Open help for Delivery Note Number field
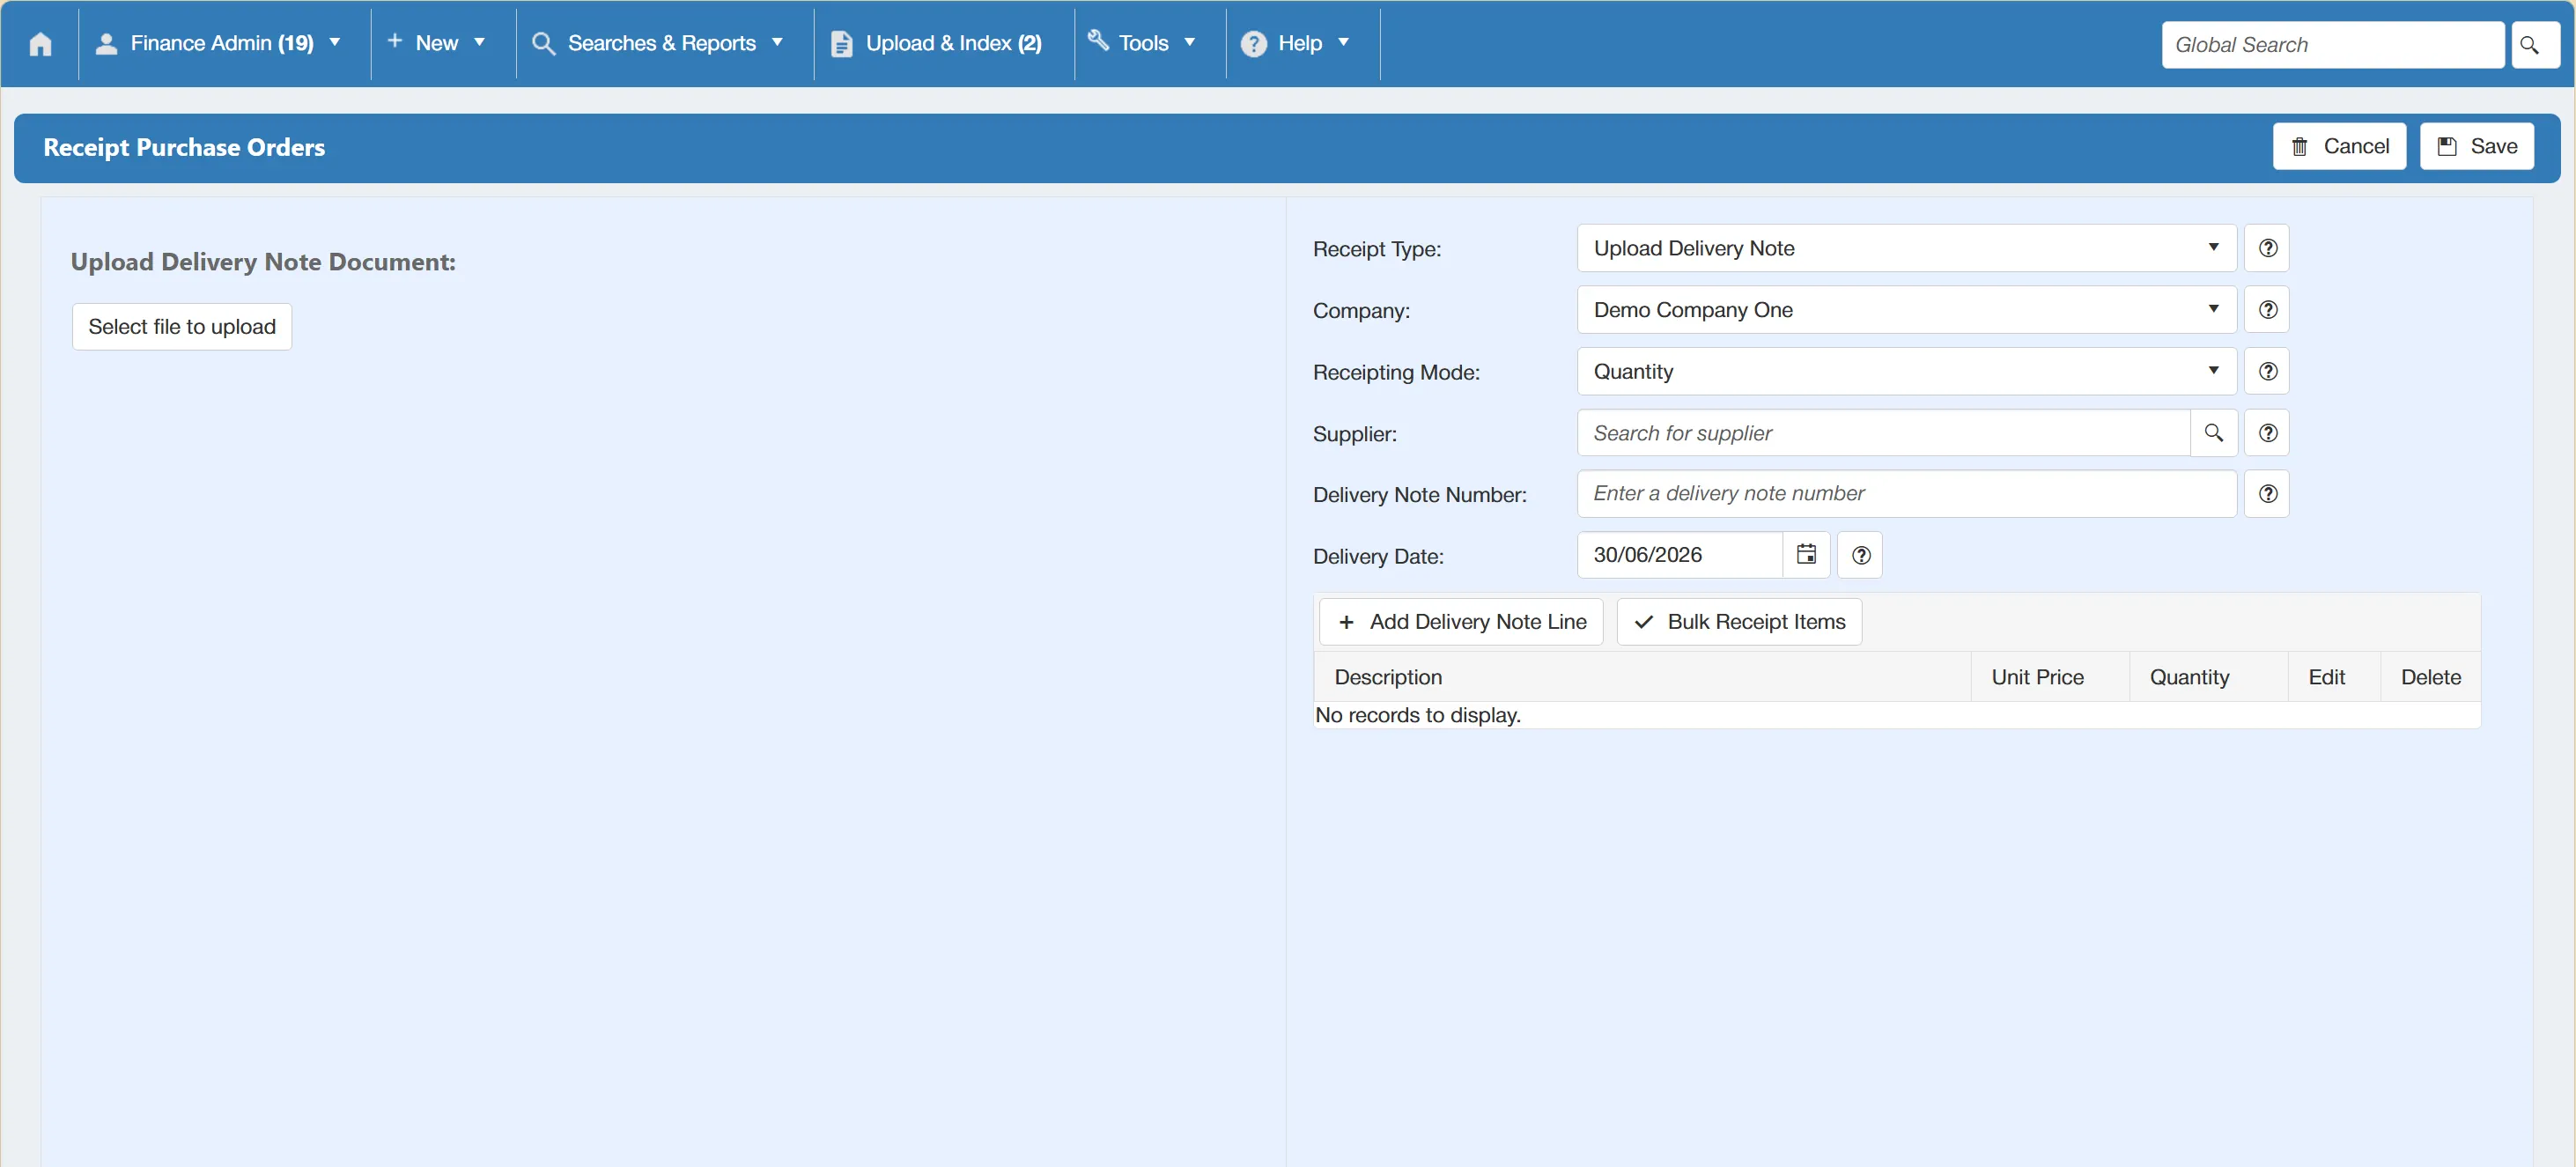This screenshot has height=1167, width=2576. pyautogui.click(x=2267, y=494)
